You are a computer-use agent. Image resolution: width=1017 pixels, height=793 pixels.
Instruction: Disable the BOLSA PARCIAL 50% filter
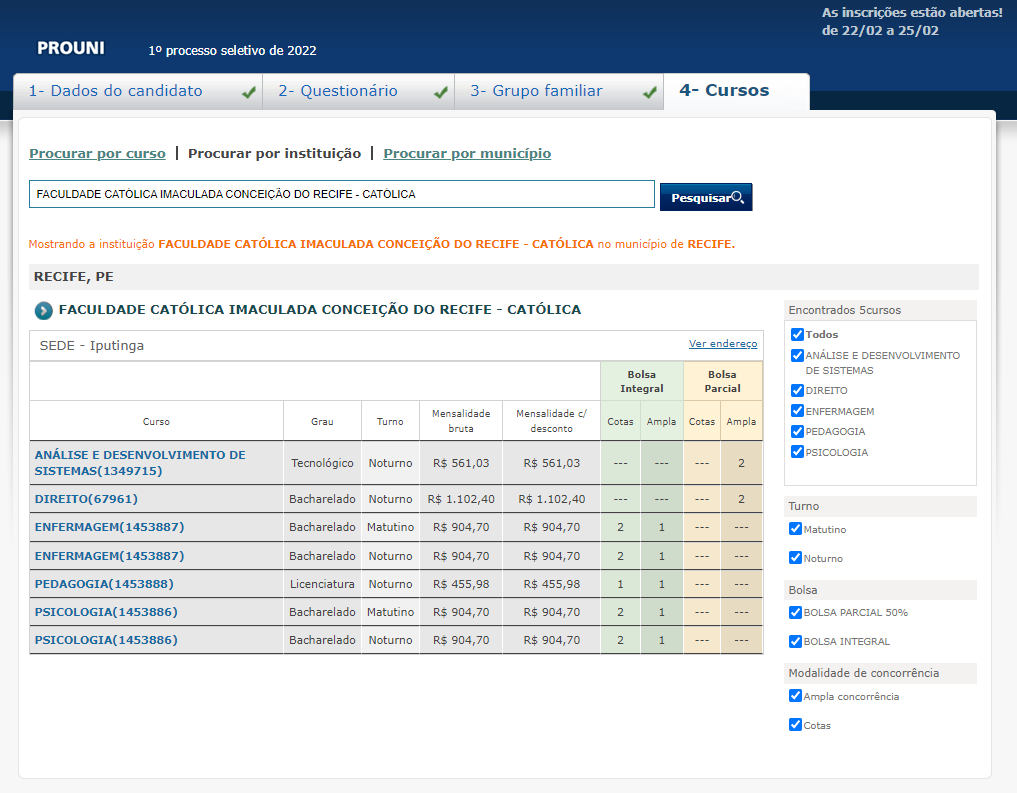pyautogui.click(x=795, y=612)
